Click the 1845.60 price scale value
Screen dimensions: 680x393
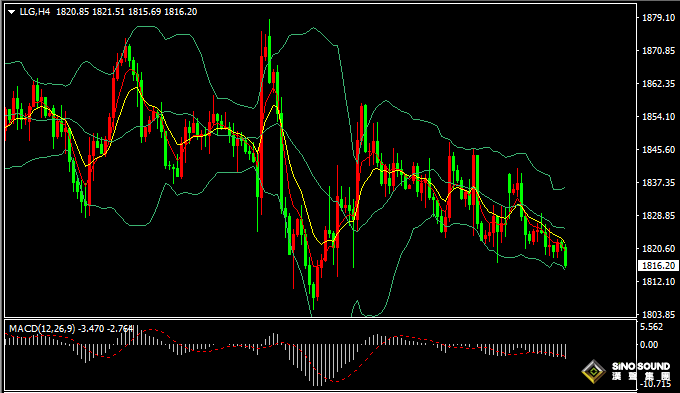coord(658,150)
